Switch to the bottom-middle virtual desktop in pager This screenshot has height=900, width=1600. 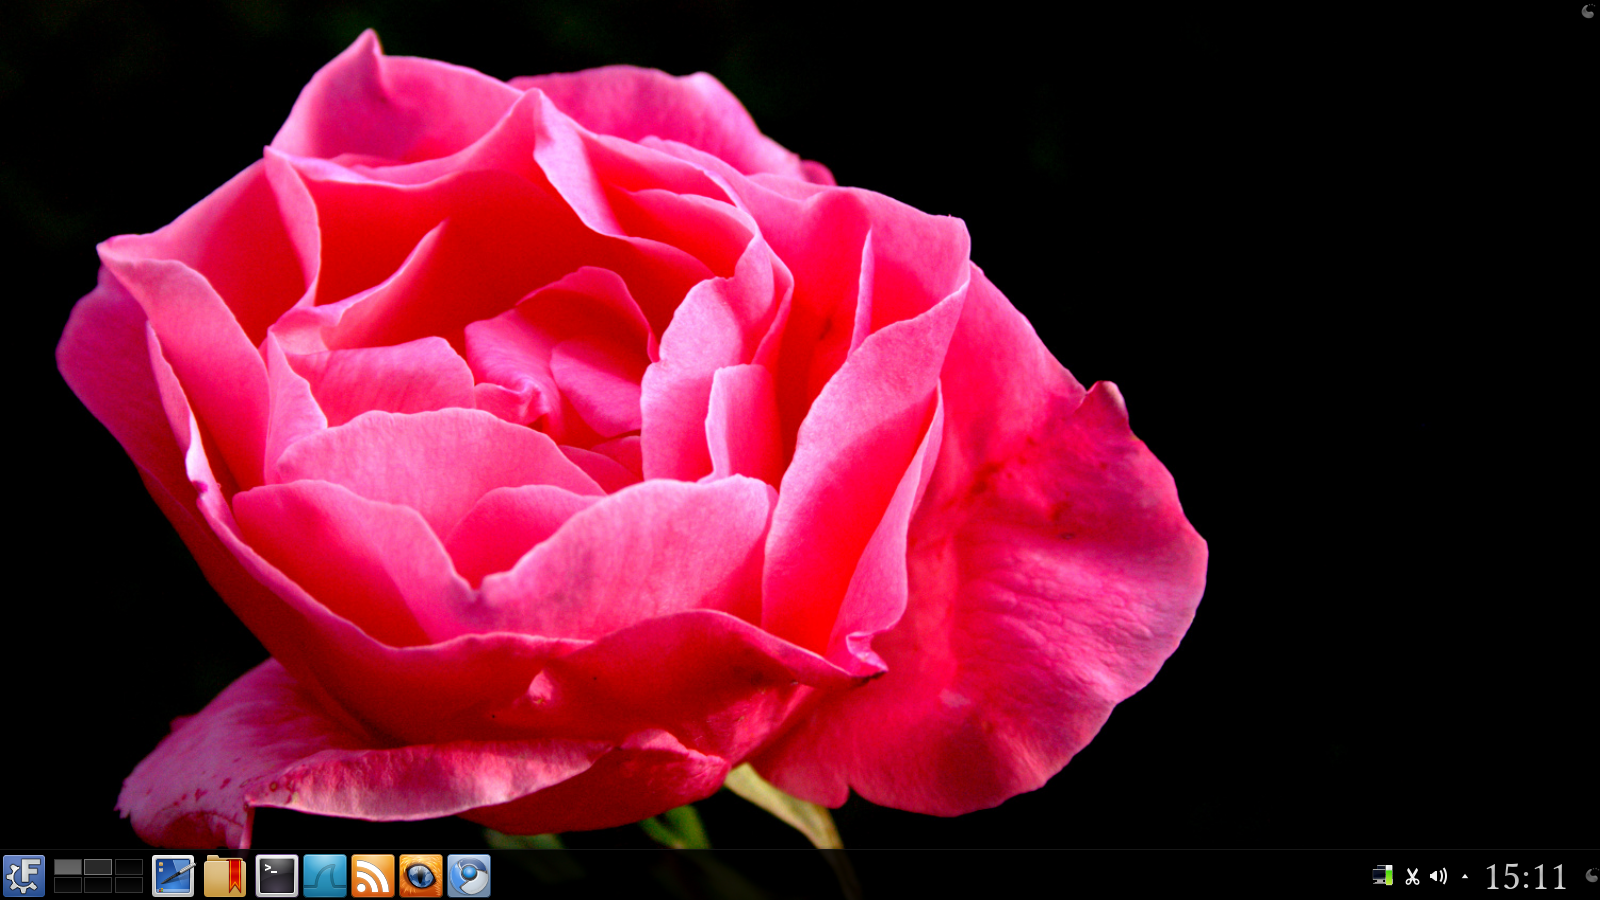pos(98,885)
